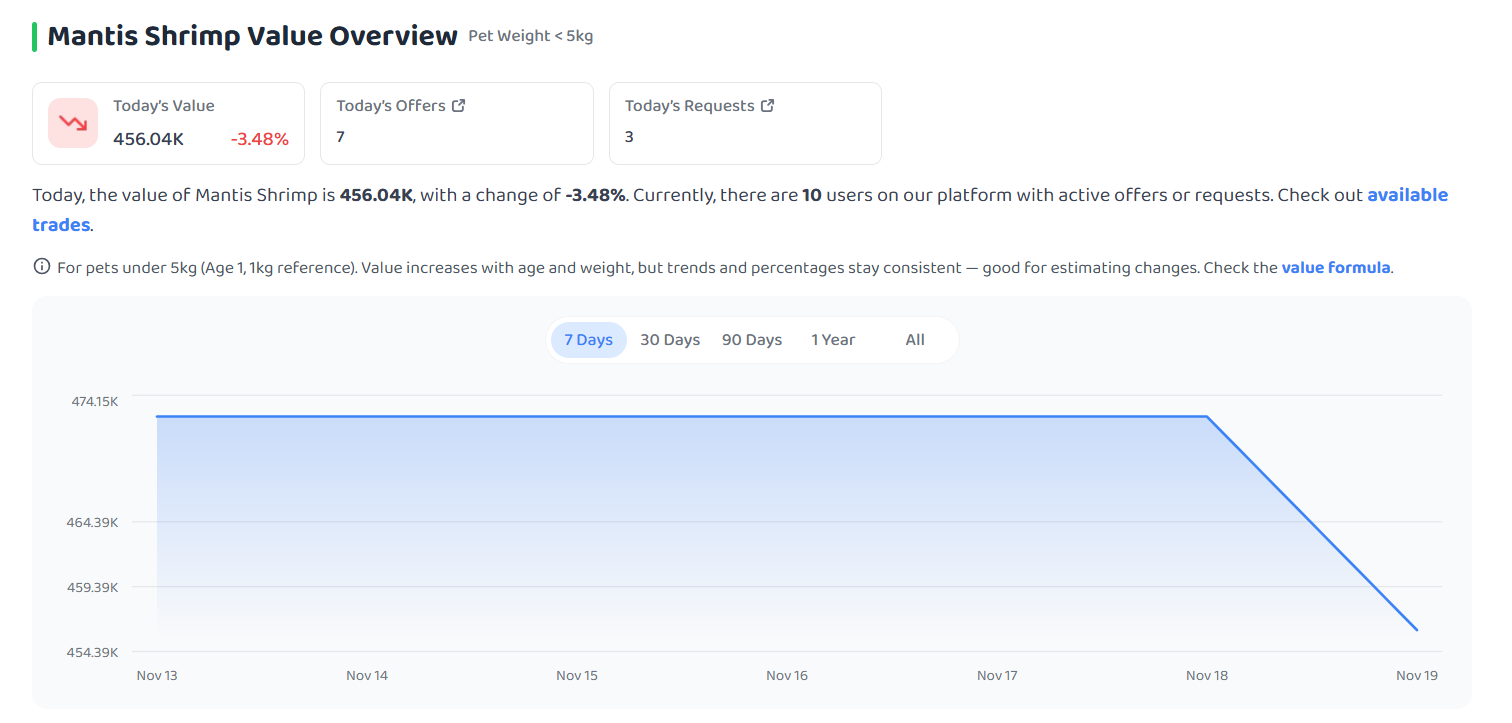The image size is (1512, 723).
Task: Open the available trades link
Action: coord(740,210)
